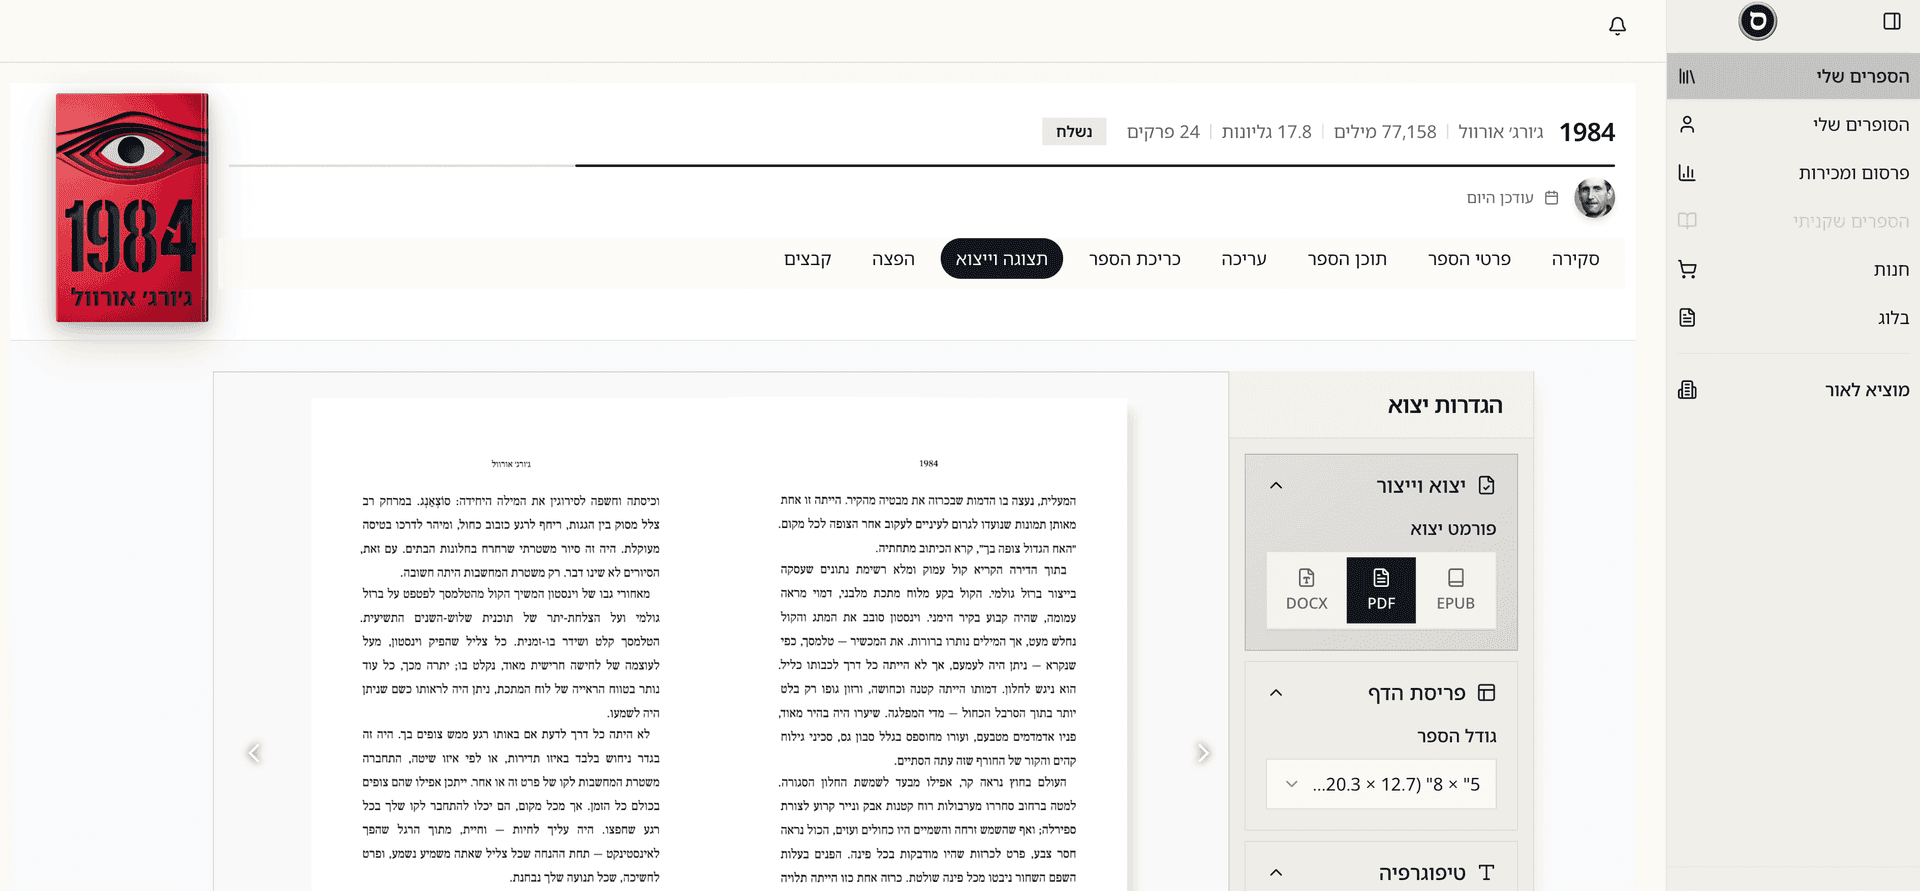The image size is (1920, 891).
Task: Click the 1984 header on the preview page
Action: click(929, 464)
